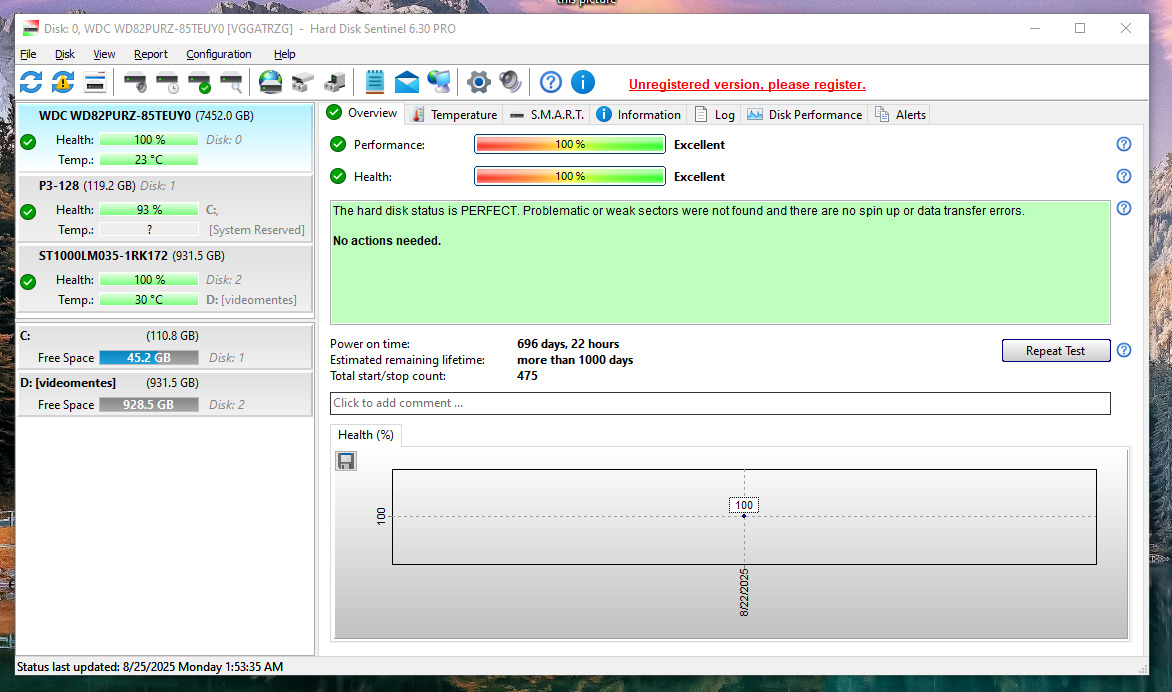
Task: Switch to the Temperature tab
Action: 454,114
